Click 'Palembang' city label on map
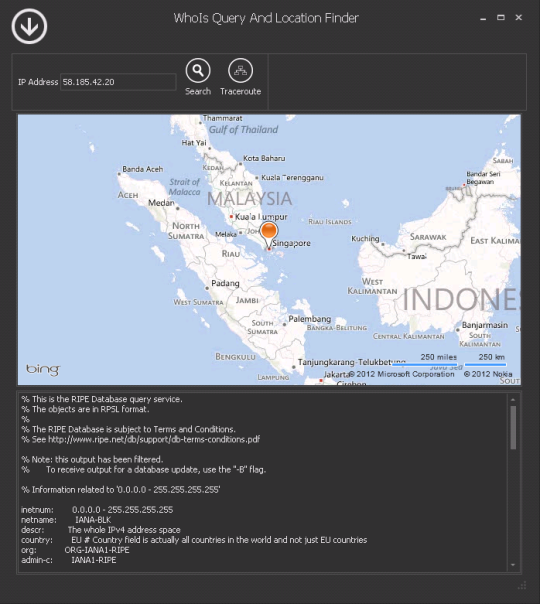The height and width of the screenshot is (604, 540). pos(310,319)
